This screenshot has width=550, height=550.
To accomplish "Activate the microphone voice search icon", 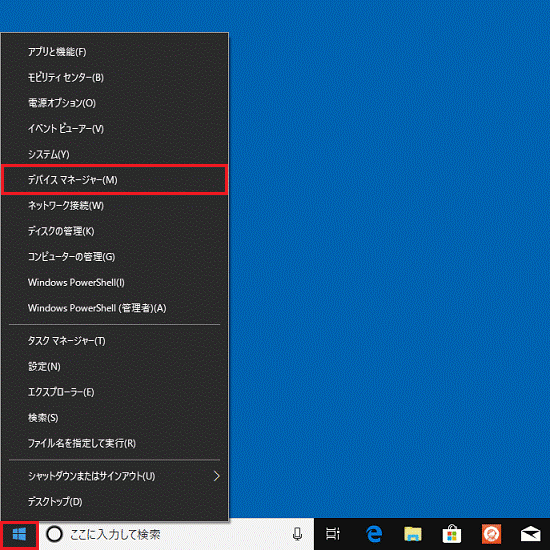I will pos(297,534).
